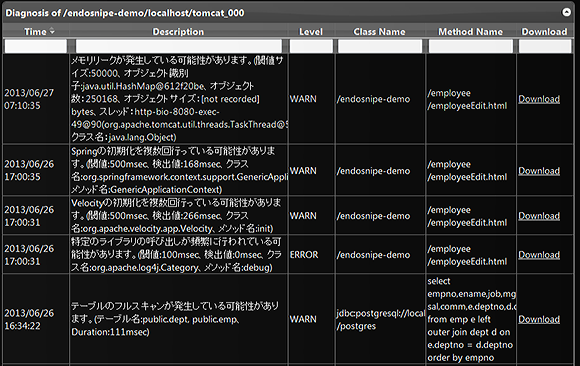Viewport: 580px width, 366px height.
Task: Sort by the Description column header
Action: pos(178,32)
